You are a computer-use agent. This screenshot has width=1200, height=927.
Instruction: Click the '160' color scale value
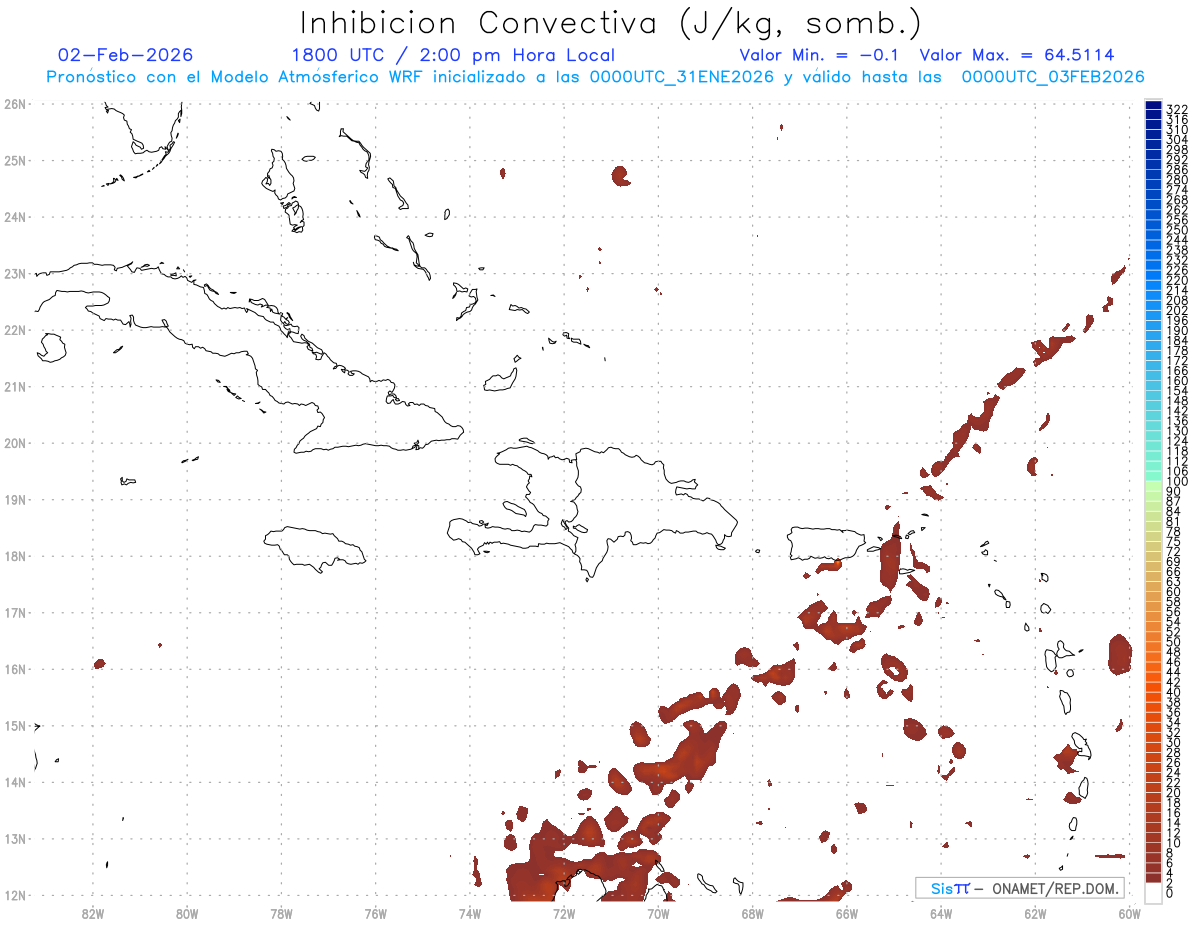point(1177,381)
